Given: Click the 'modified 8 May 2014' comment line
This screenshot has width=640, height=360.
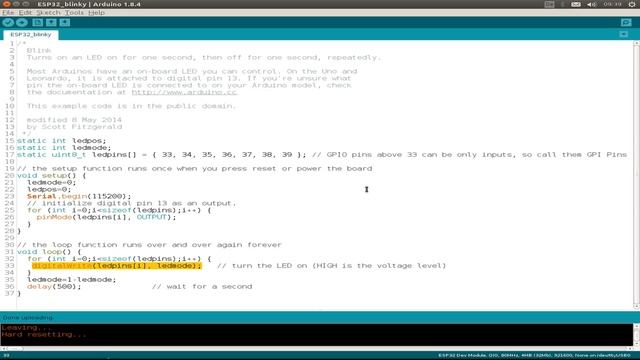Looking at the screenshot, I should (74, 120).
